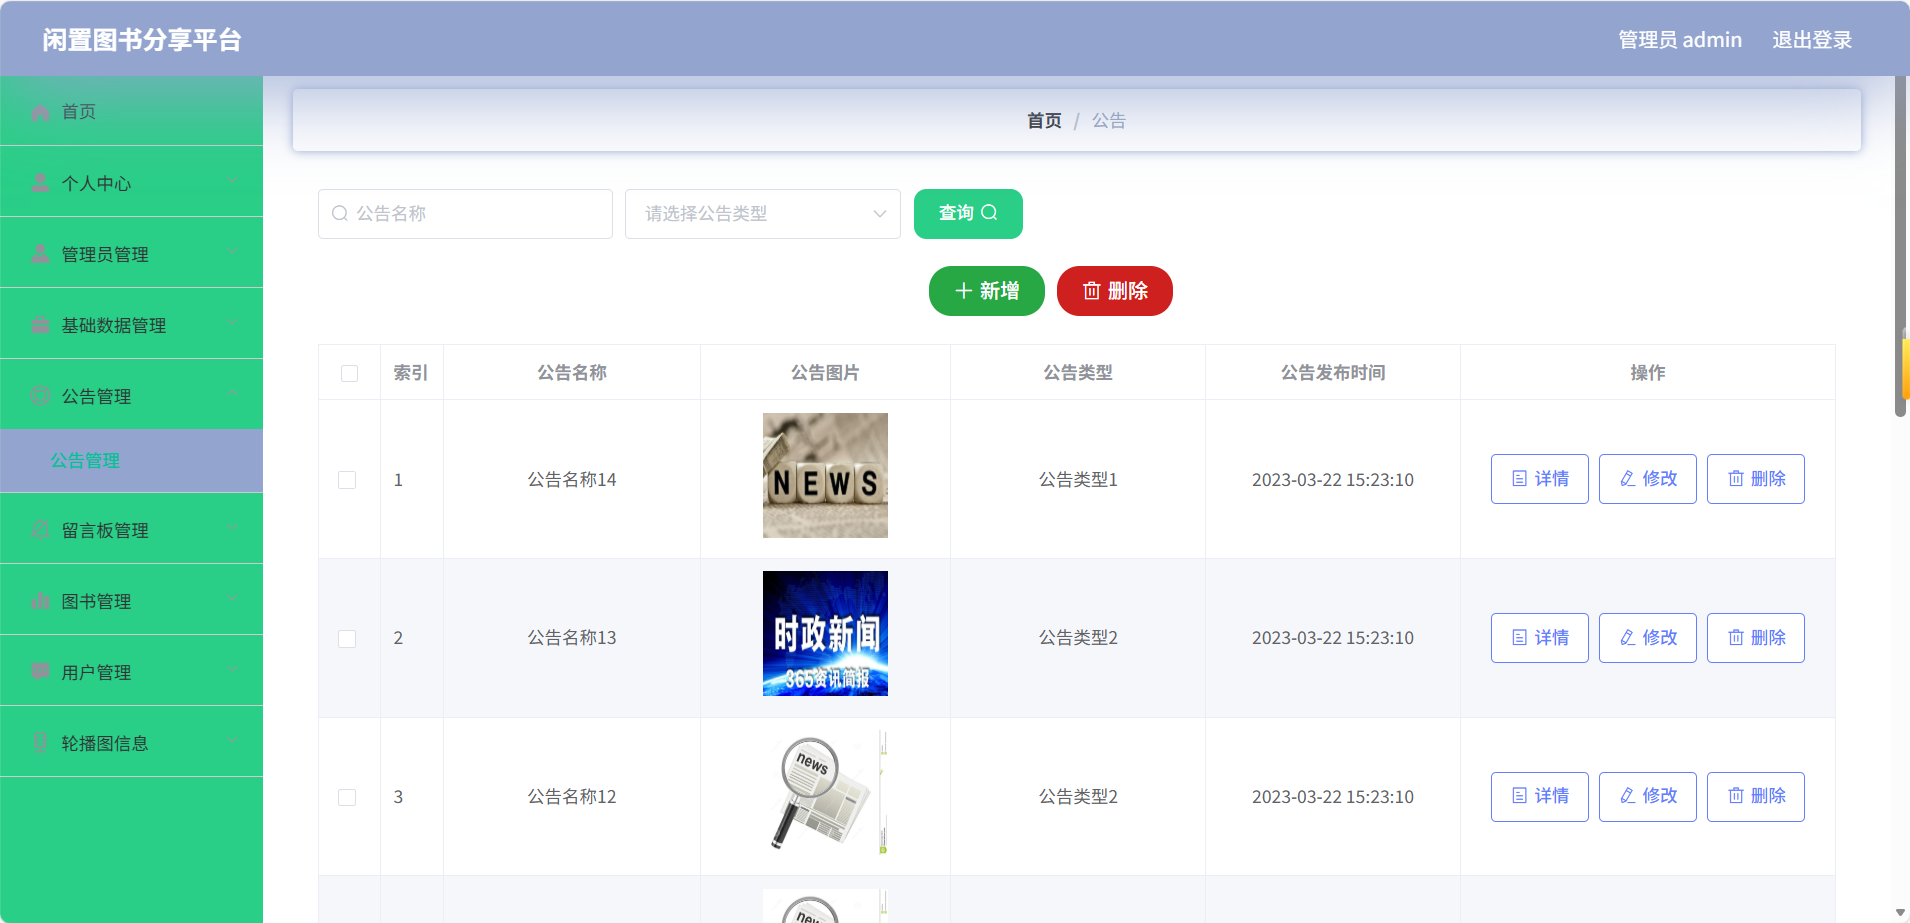Click the 详情 document icon for 公告名称12

1520,796
